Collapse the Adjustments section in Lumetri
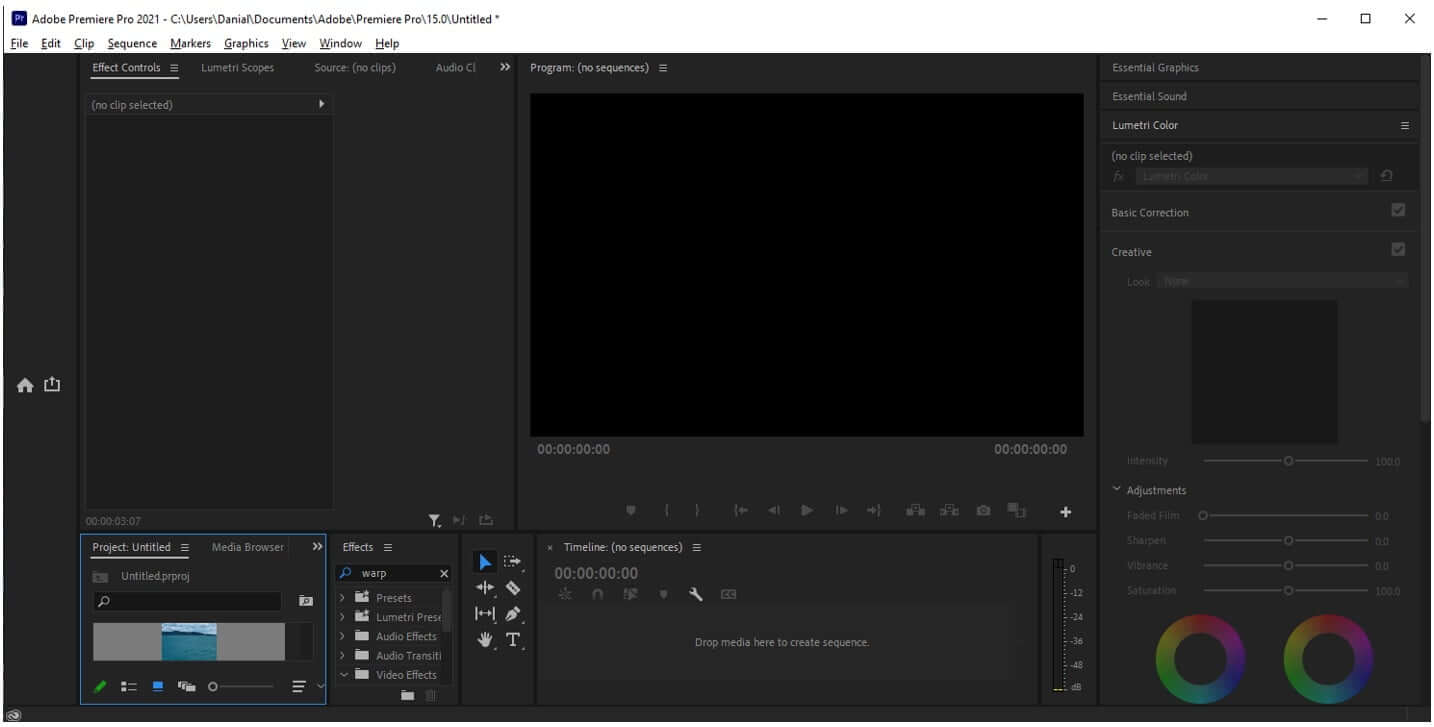 (1117, 490)
